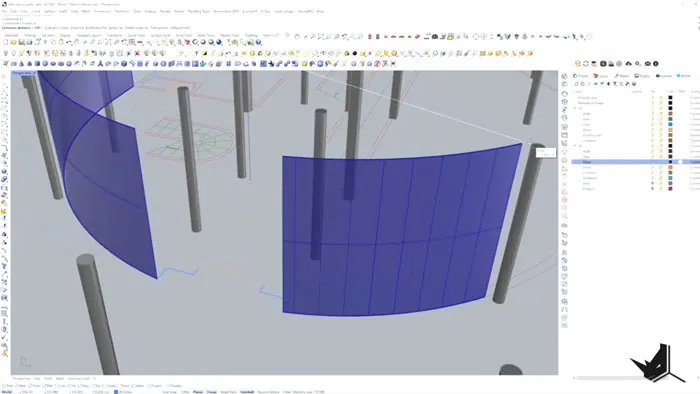The width and height of the screenshot is (700, 394).
Task: Toggle SmartTrack in status bar
Action: pyautogui.click(x=228, y=392)
